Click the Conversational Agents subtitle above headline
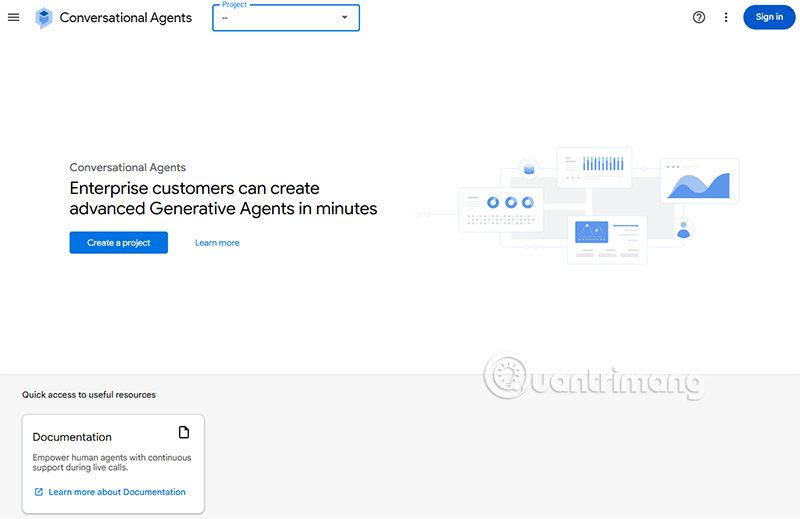The height and width of the screenshot is (519, 800). (128, 167)
